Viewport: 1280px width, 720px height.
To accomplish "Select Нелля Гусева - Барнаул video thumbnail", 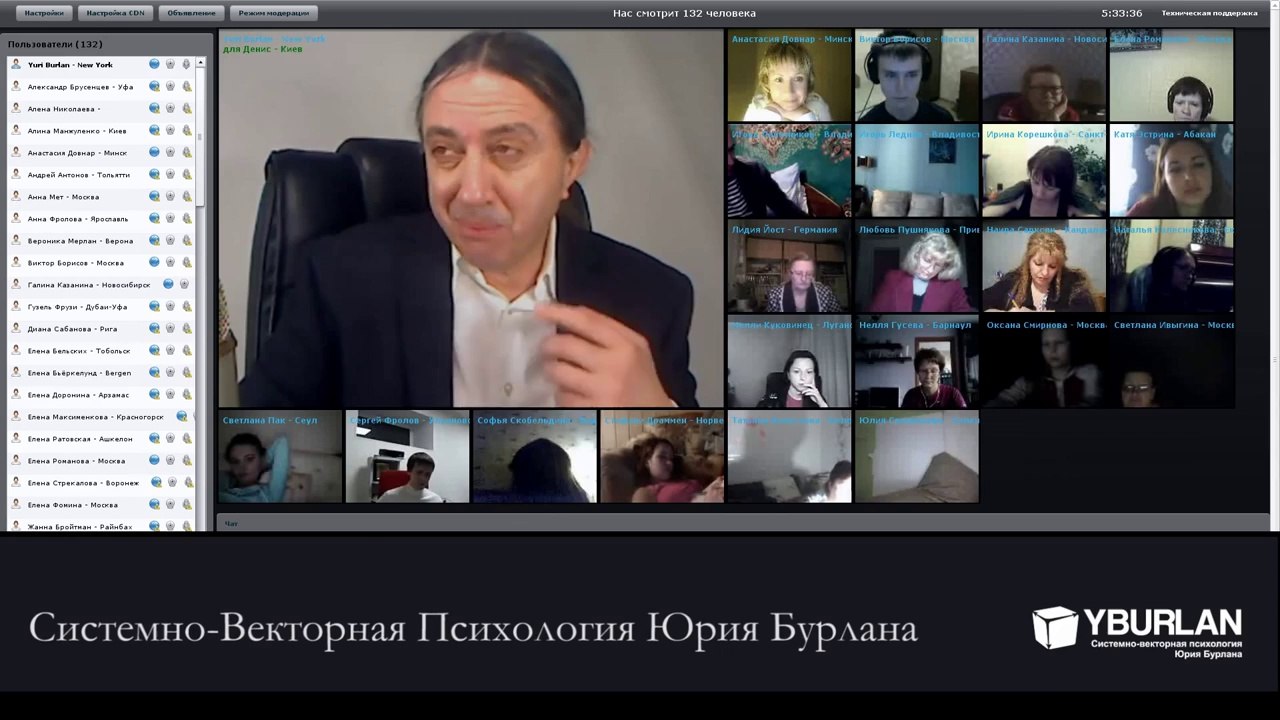I will [x=916, y=361].
